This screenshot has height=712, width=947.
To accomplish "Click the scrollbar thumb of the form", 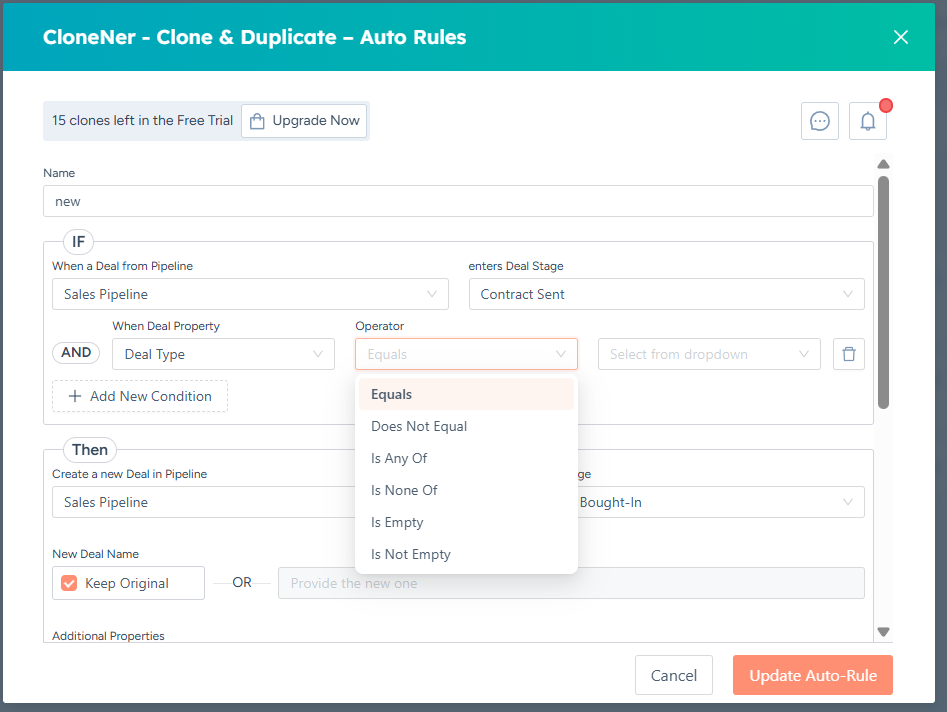I will tap(884, 292).
